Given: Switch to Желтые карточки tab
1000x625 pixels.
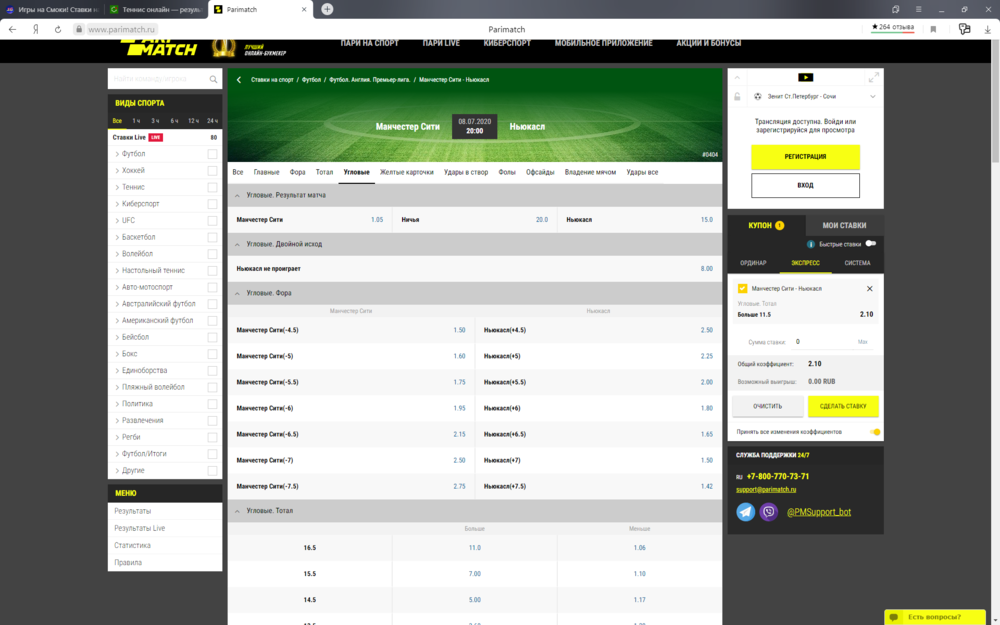Looking at the screenshot, I should click(406, 172).
